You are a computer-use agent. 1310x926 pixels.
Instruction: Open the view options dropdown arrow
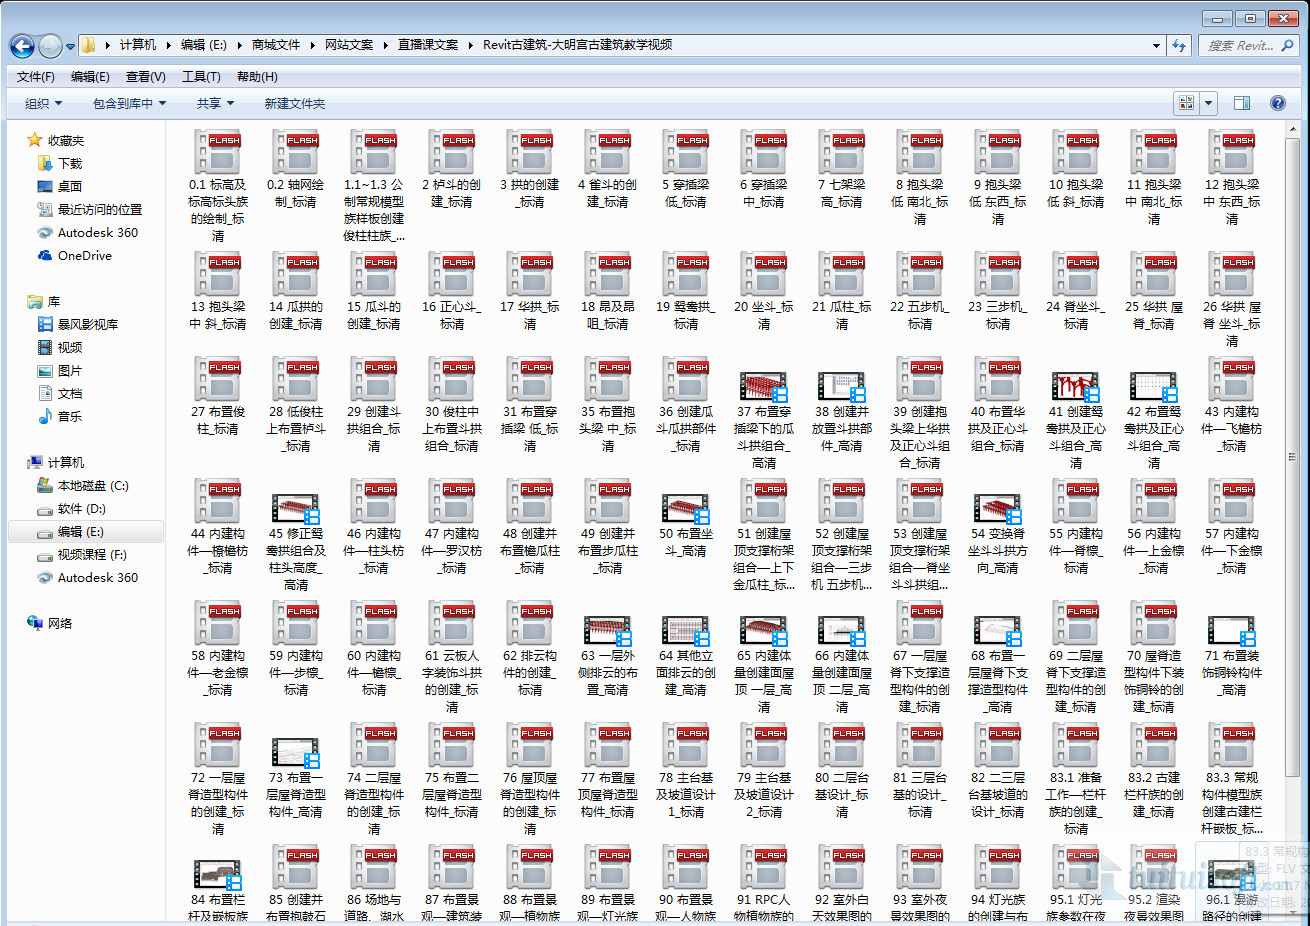point(1209,103)
